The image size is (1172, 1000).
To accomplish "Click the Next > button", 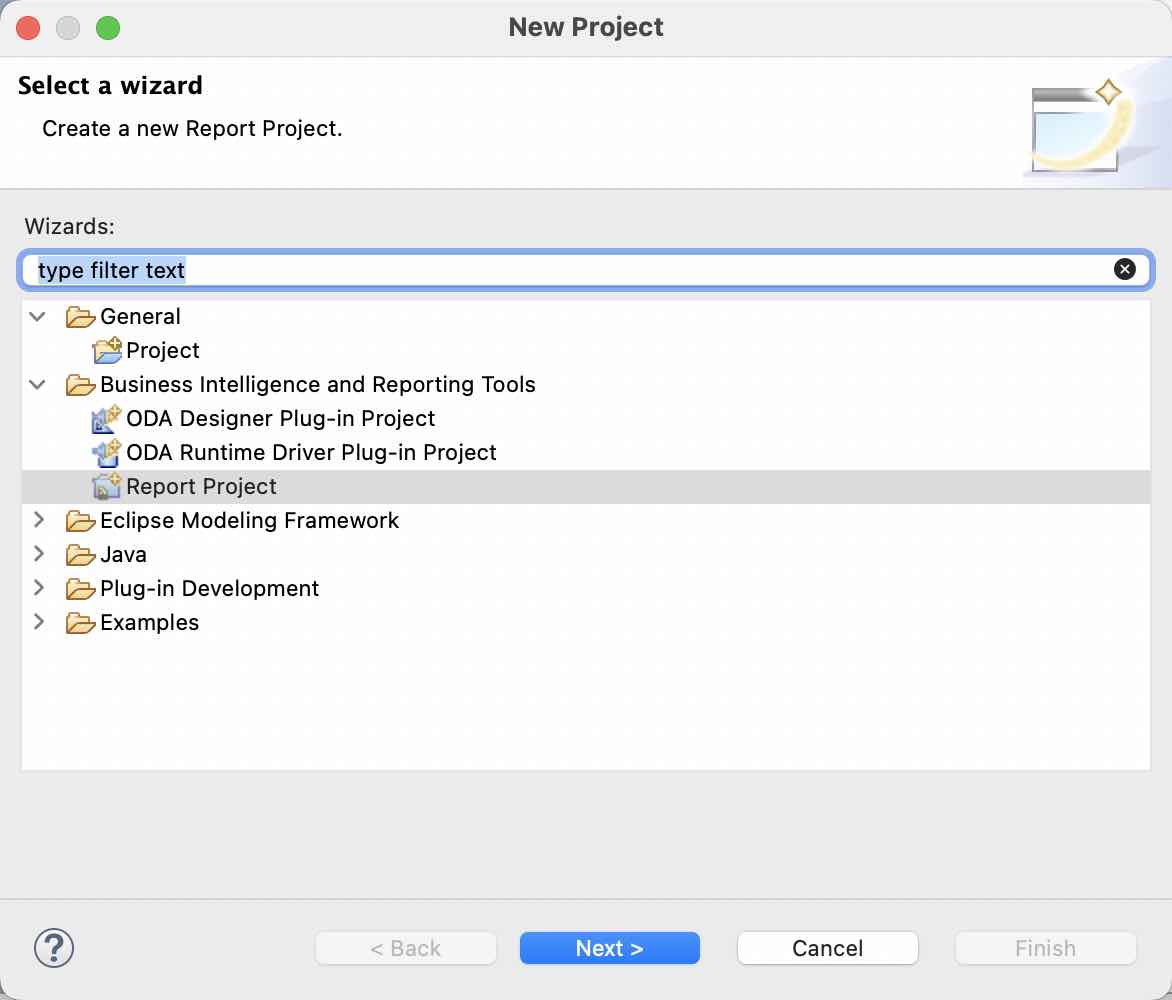I will [609, 948].
